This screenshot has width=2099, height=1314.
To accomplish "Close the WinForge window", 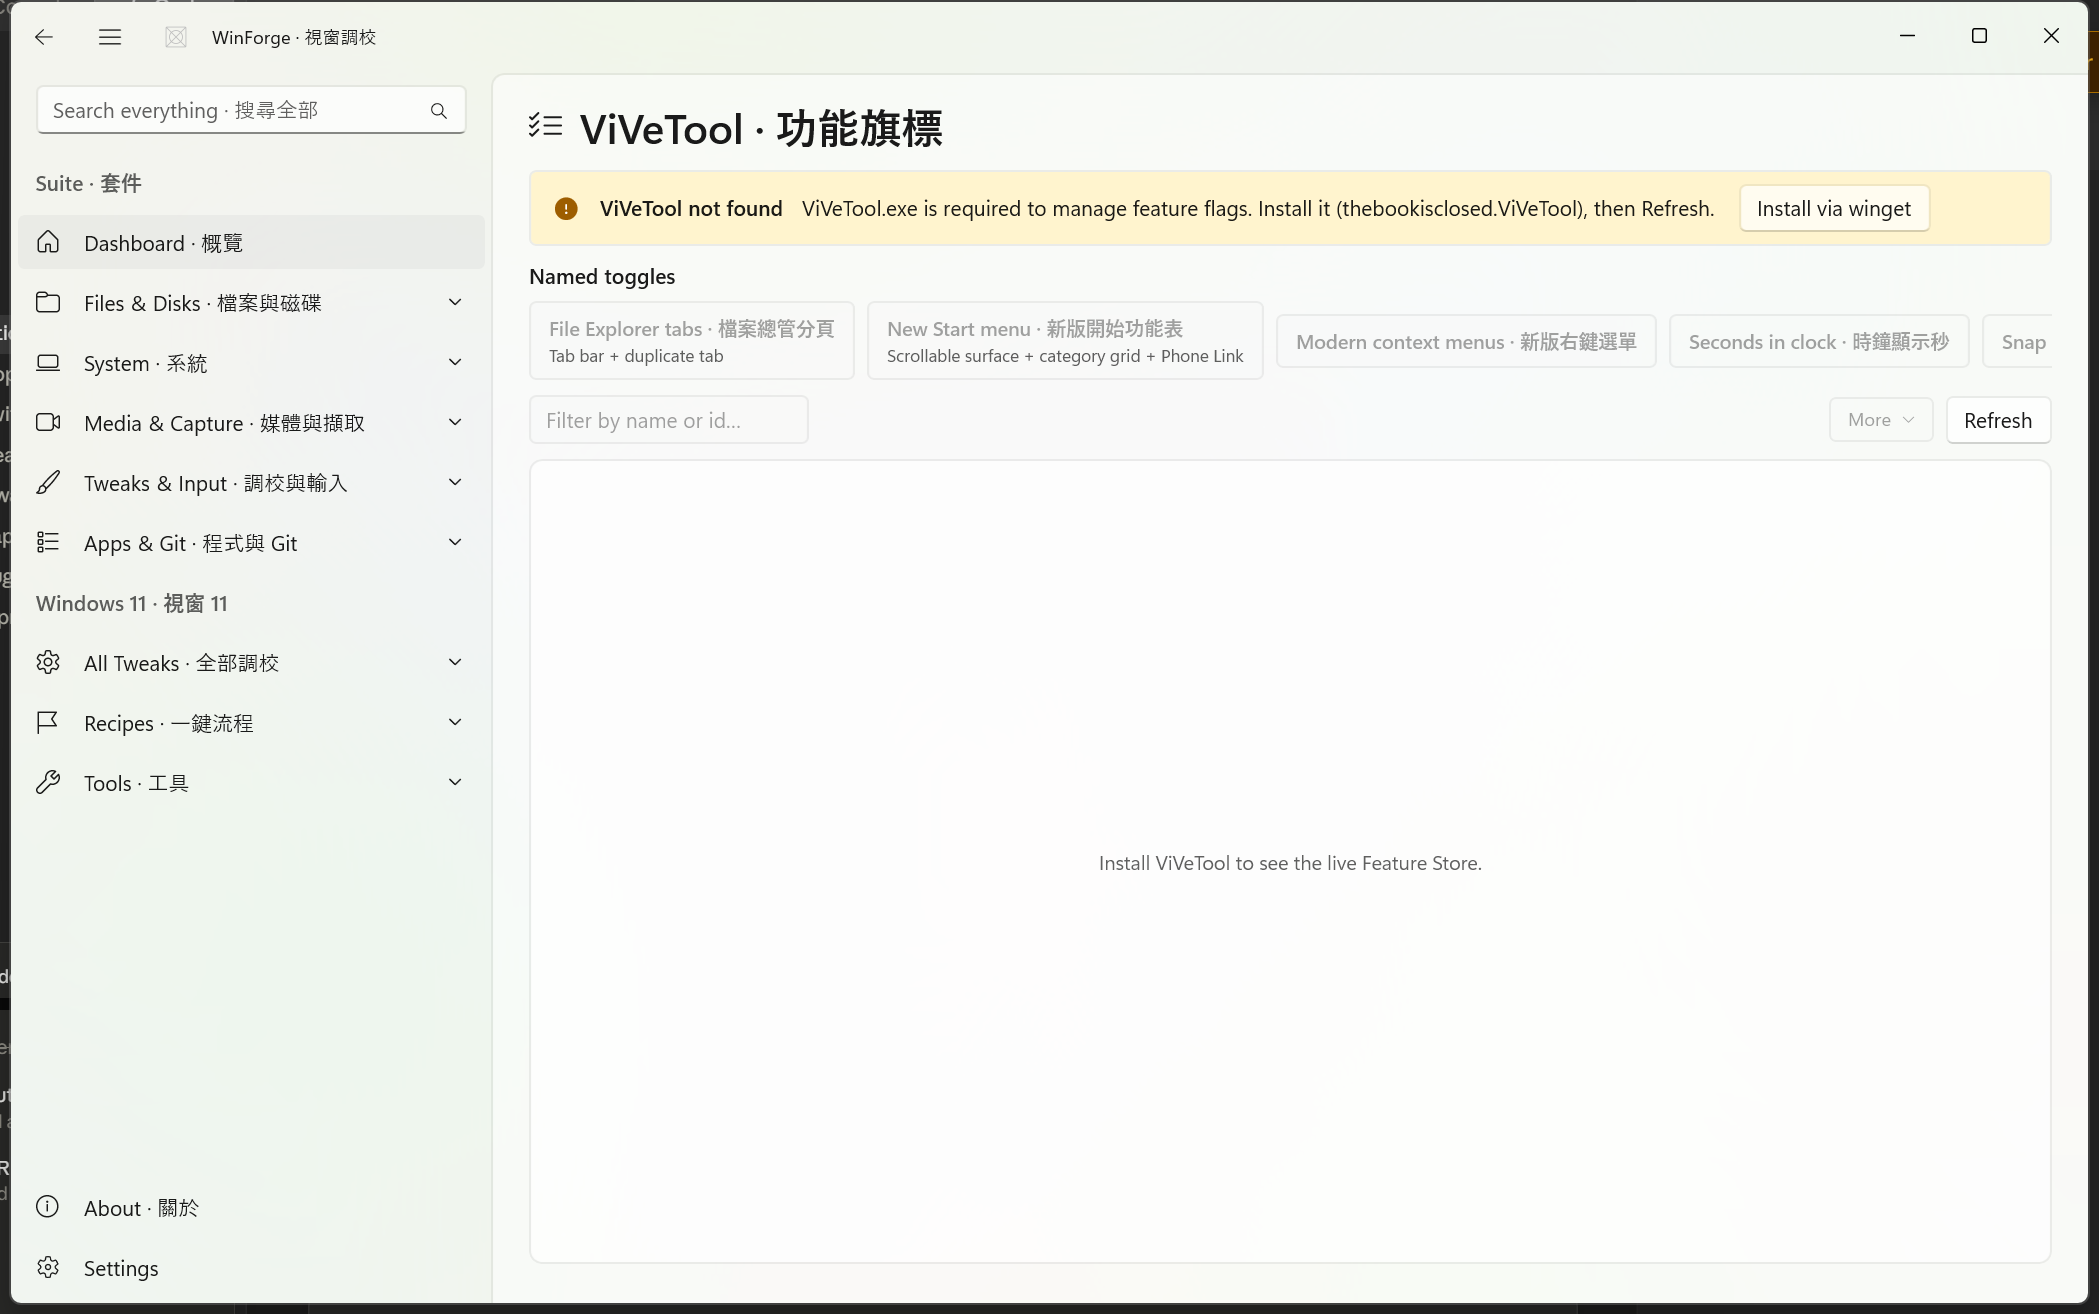I will 2051,36.
